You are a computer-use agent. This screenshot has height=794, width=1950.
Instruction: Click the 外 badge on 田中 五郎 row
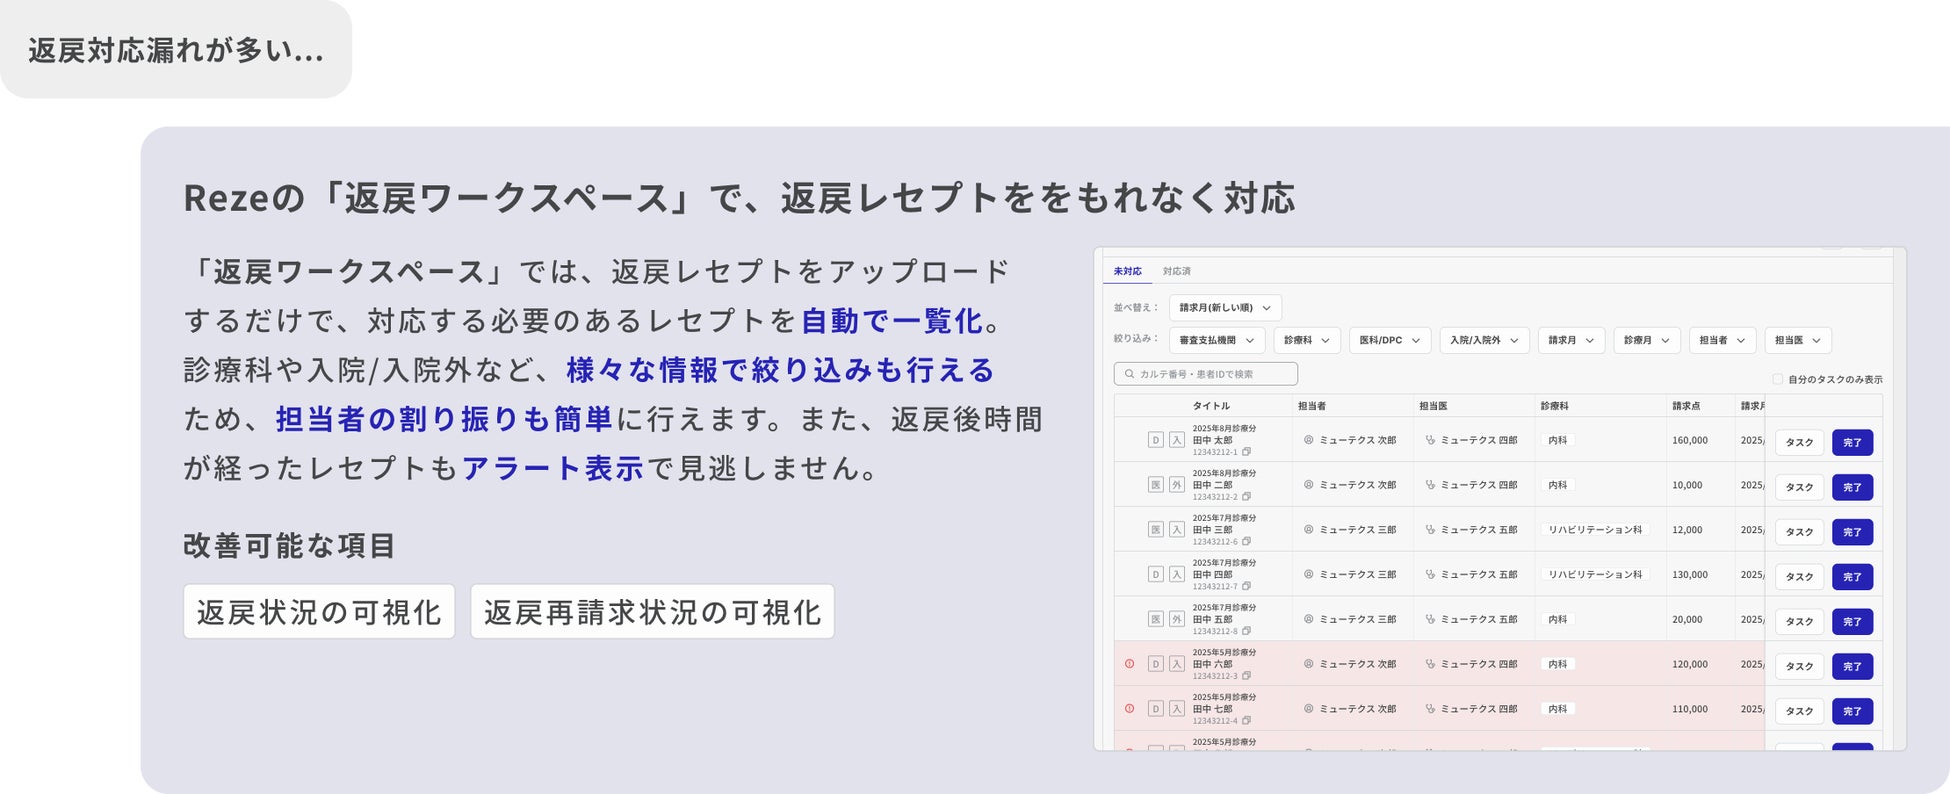click(1177, 620)
